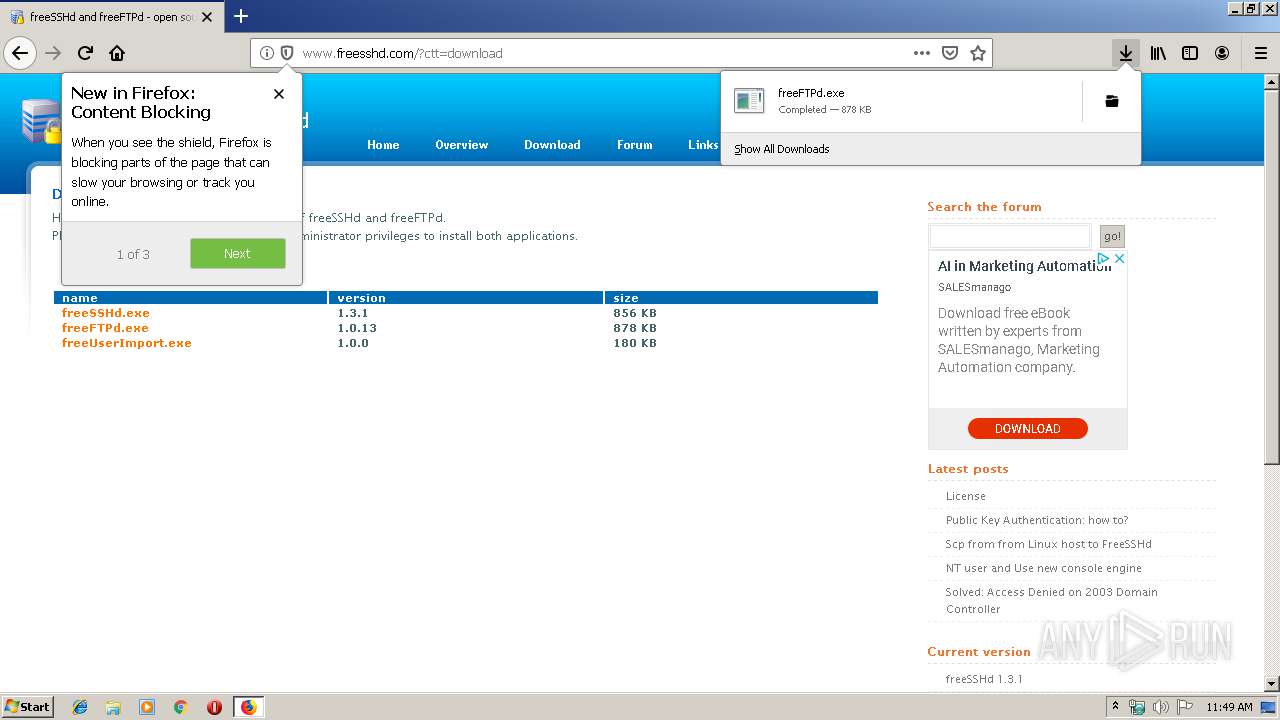Open the content blocking shield icon
Screen dimensions: 1280x720
pos(286,53)
